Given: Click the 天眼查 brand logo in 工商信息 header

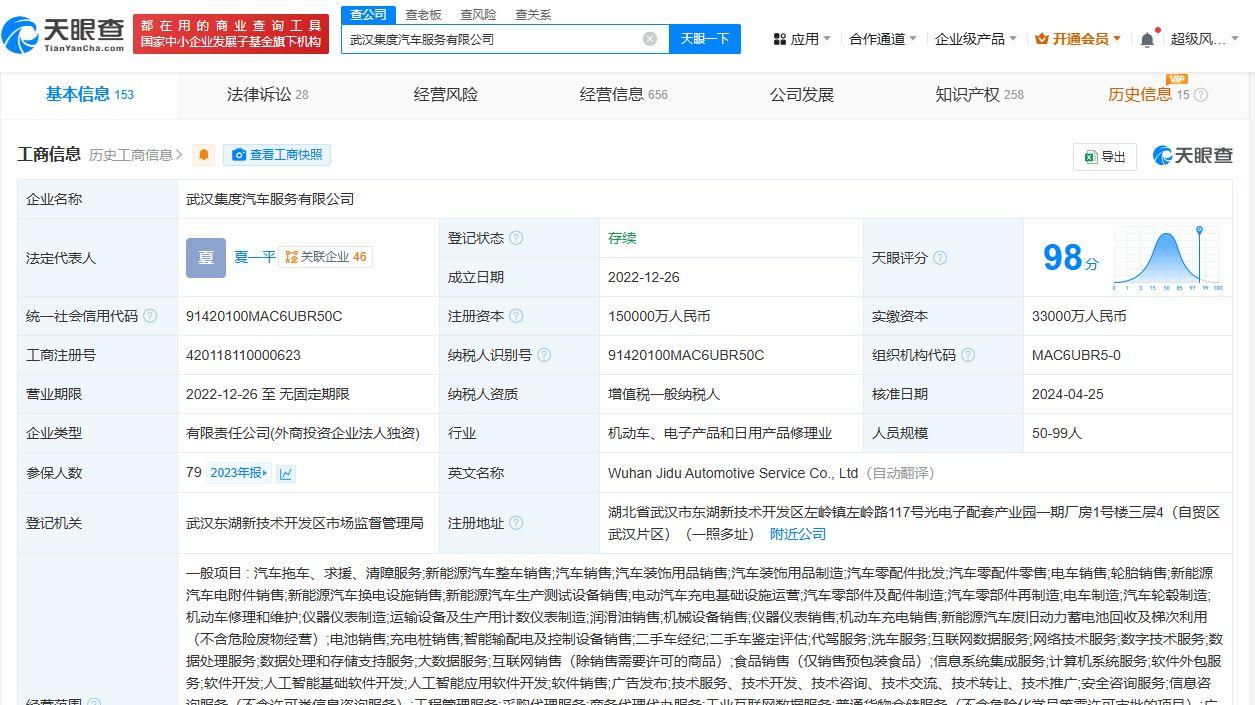Looking at the screenshot, I should [1193, 155].
